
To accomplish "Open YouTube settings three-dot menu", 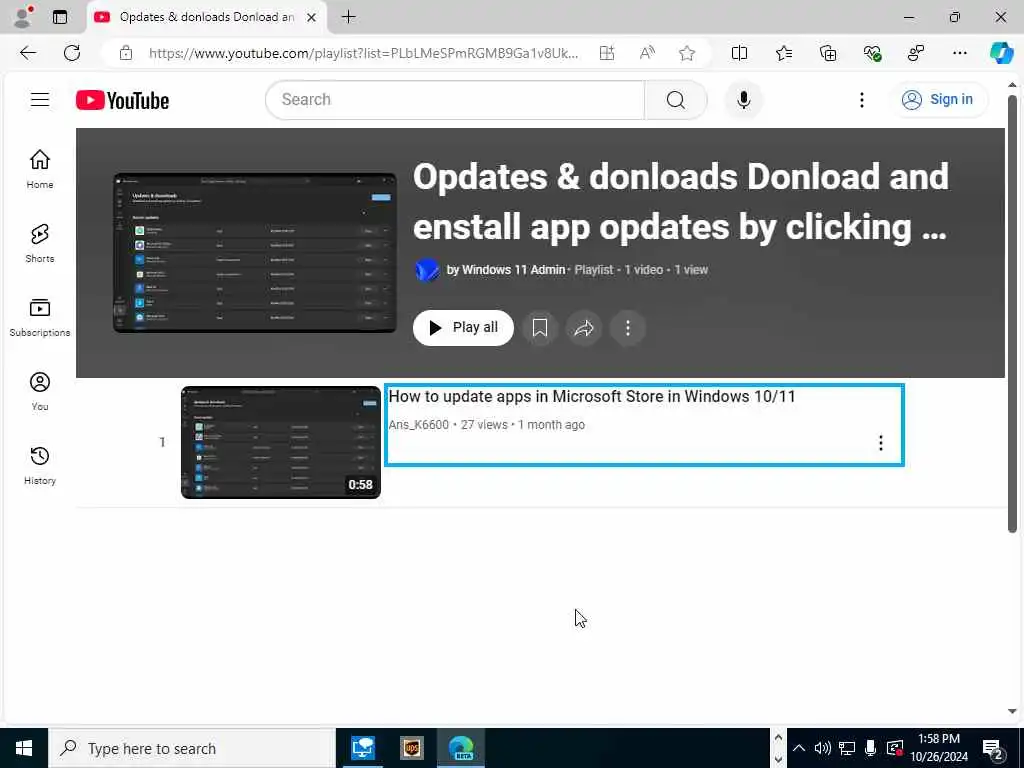I will click(861, 100).
